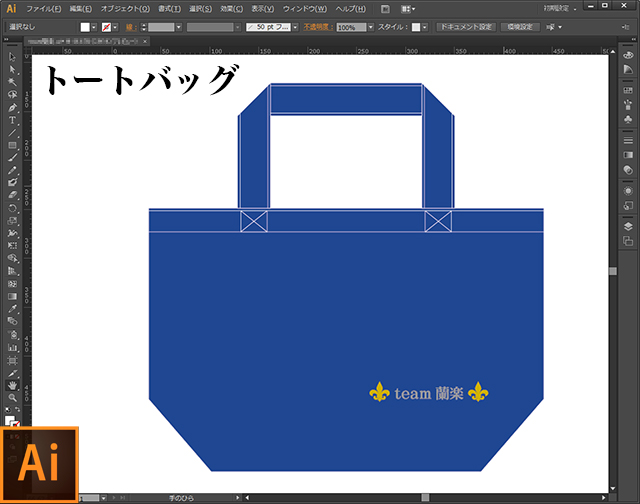The image size is (640, 504).
Task: Choose the Free Transform tool
Action: click(12, 245)
